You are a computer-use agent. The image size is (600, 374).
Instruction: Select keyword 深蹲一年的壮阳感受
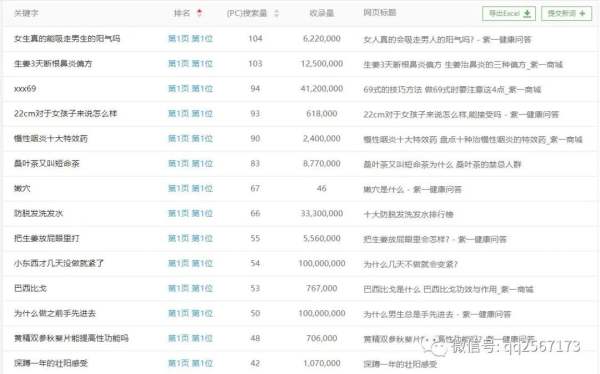click(x=51, y=363)
